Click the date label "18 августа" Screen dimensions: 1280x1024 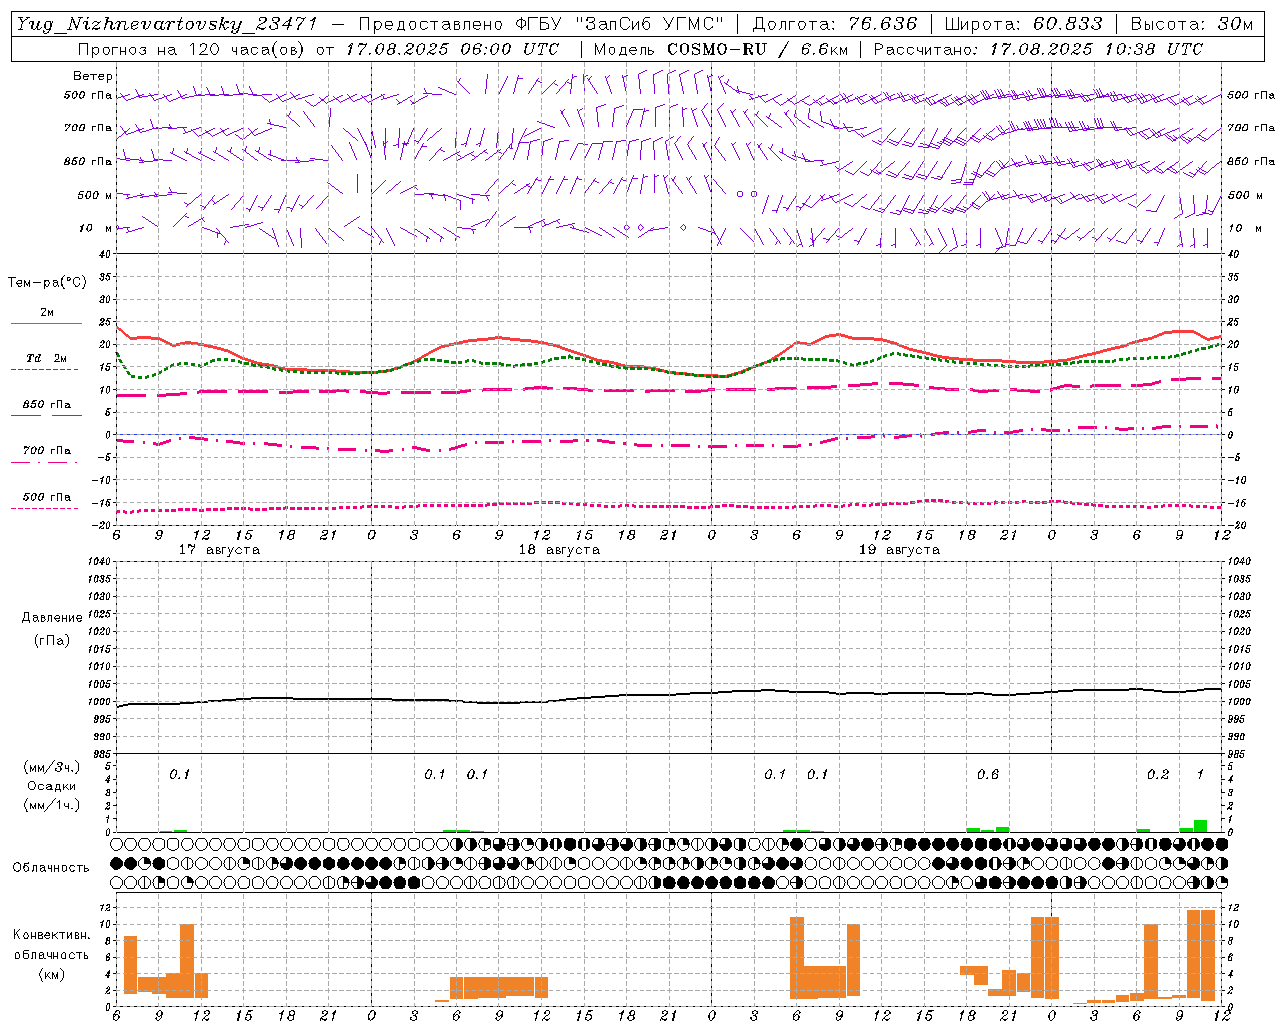(x=559, y=550)
